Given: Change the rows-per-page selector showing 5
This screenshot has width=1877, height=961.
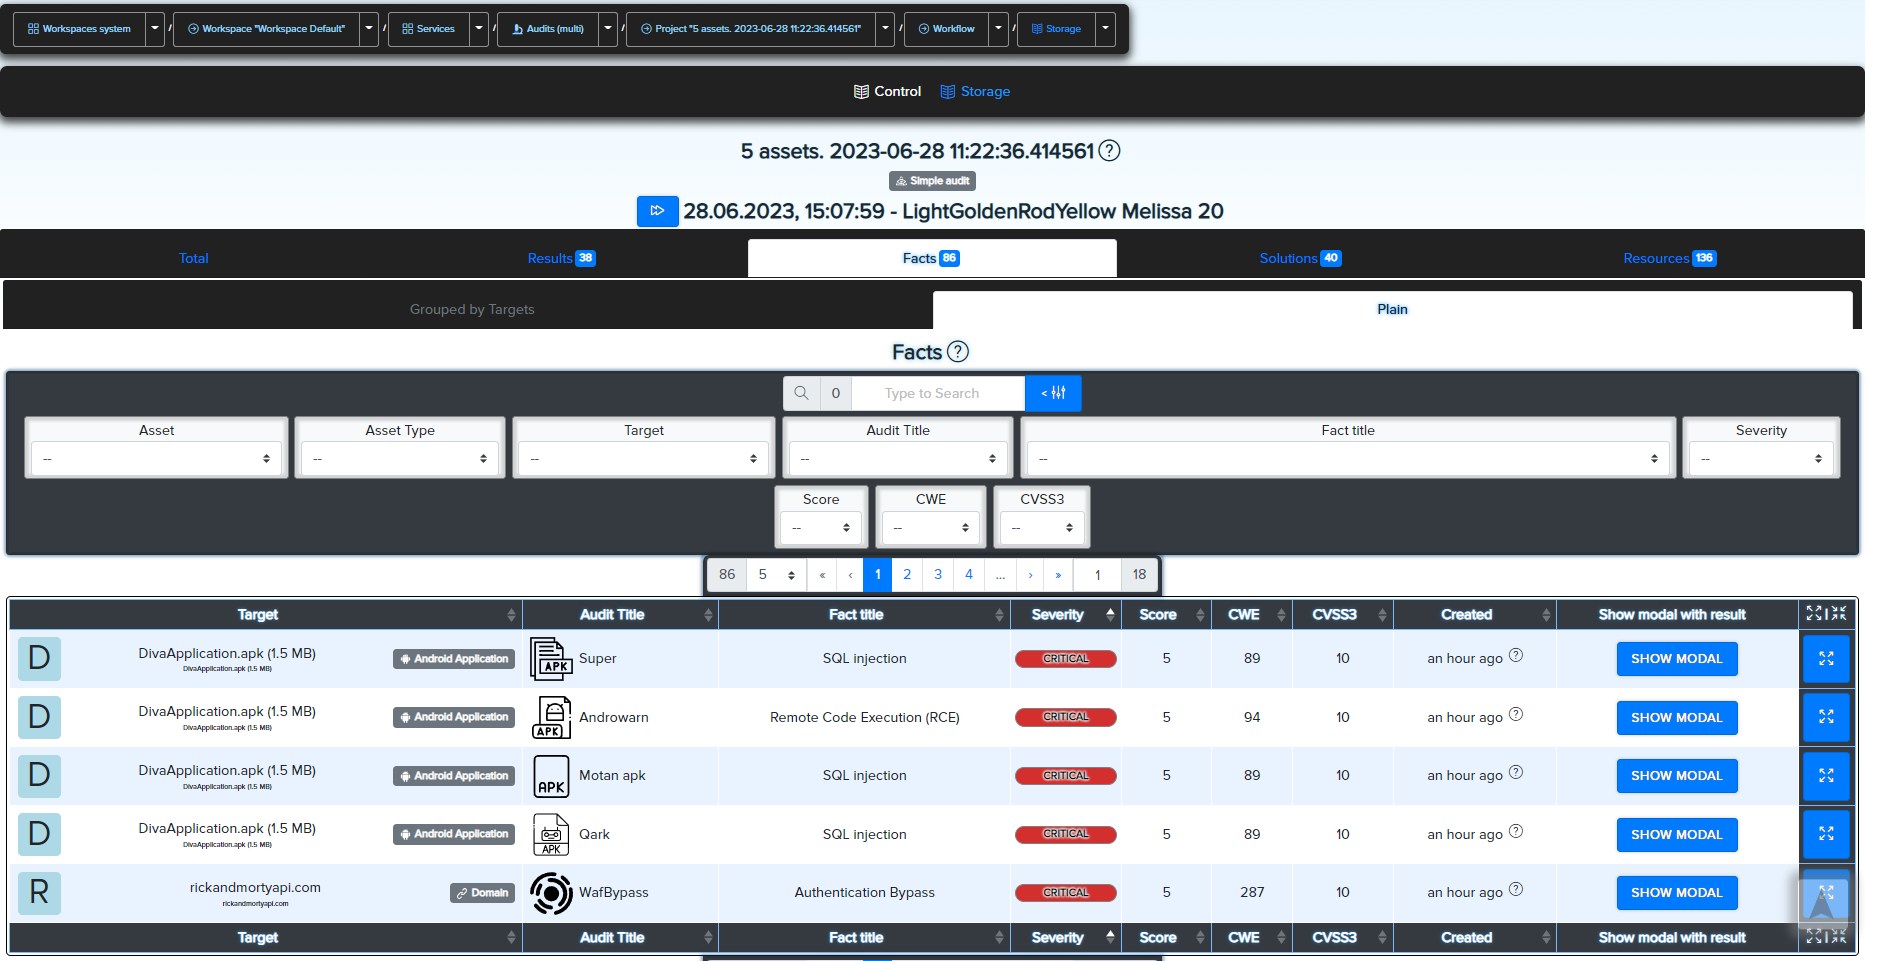Looking at the screenshot, I should (776, 575).
